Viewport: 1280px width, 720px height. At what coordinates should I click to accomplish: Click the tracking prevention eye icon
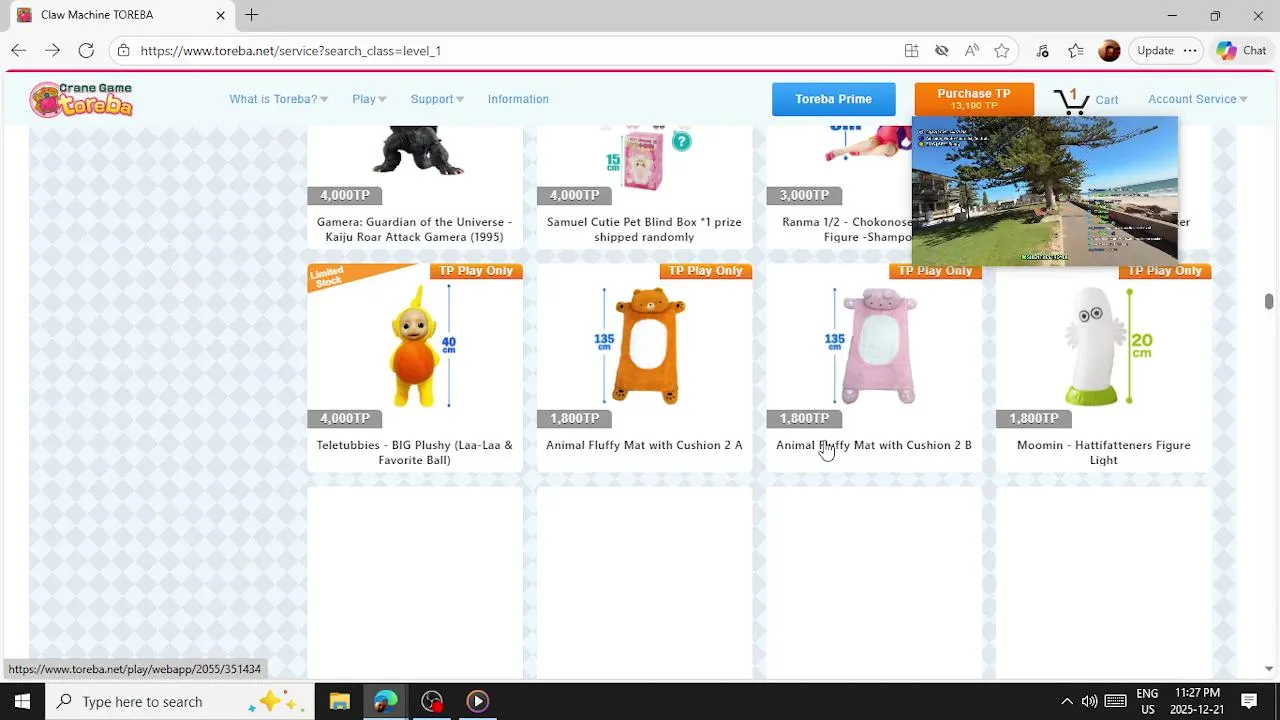[x=941, y=50]
